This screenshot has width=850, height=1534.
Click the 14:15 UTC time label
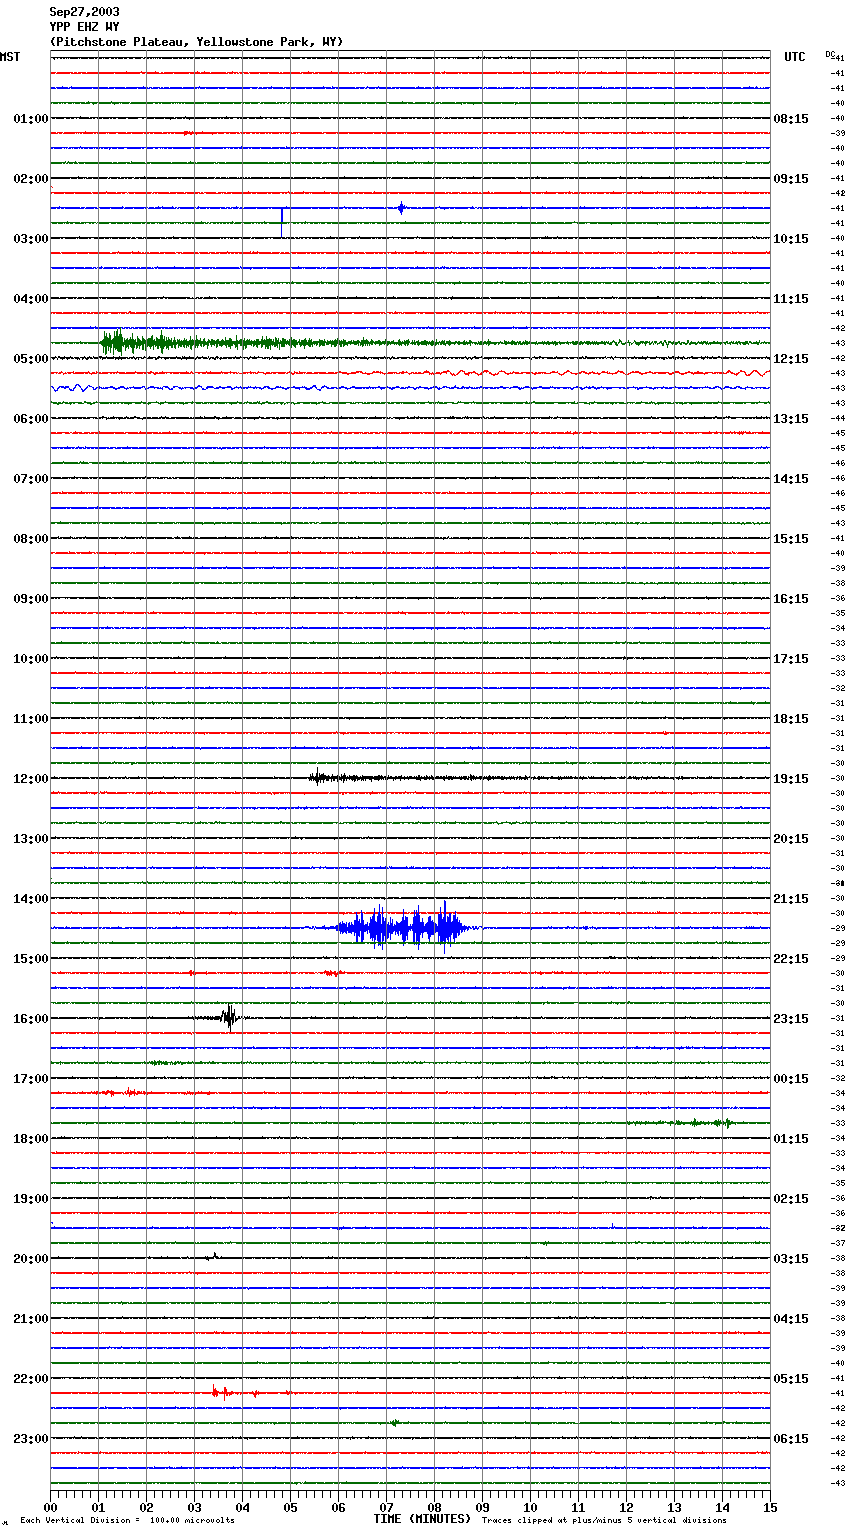[x=791, y=479]
